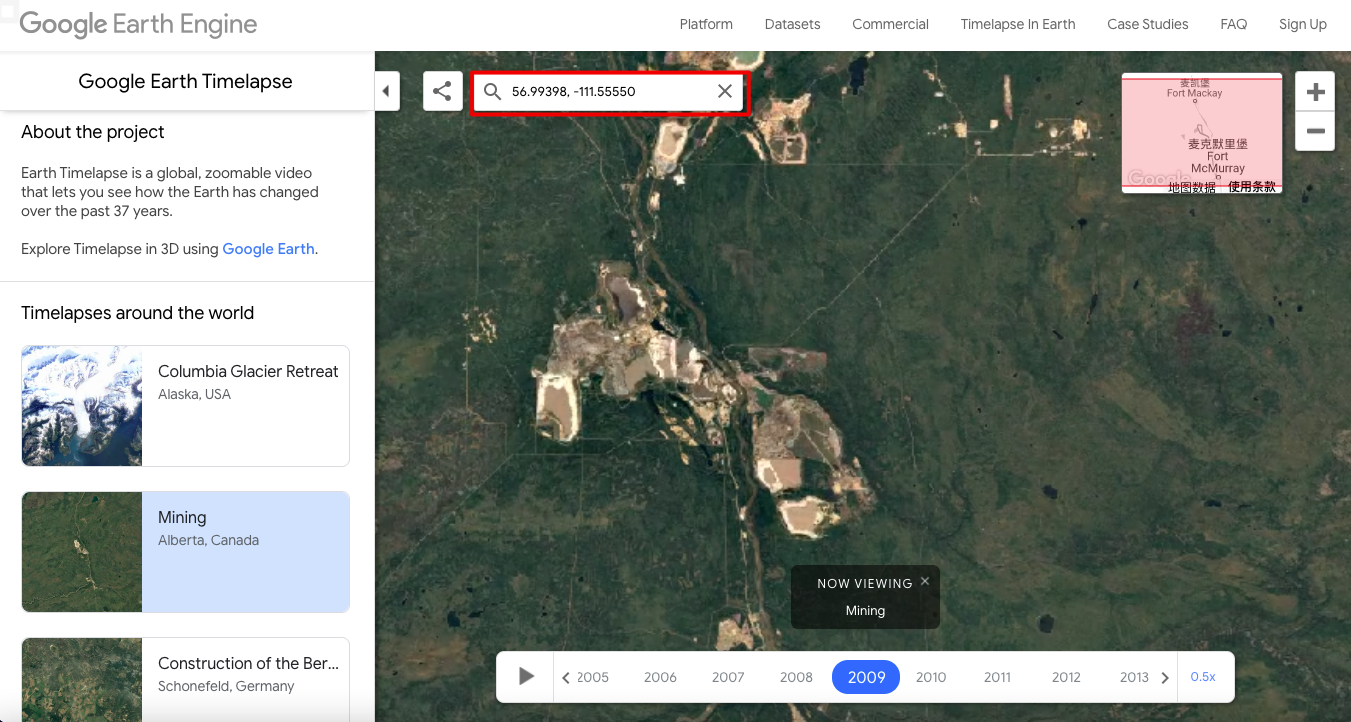
Task: Zoom out using the minus icon
Action: pos(1314,131)
